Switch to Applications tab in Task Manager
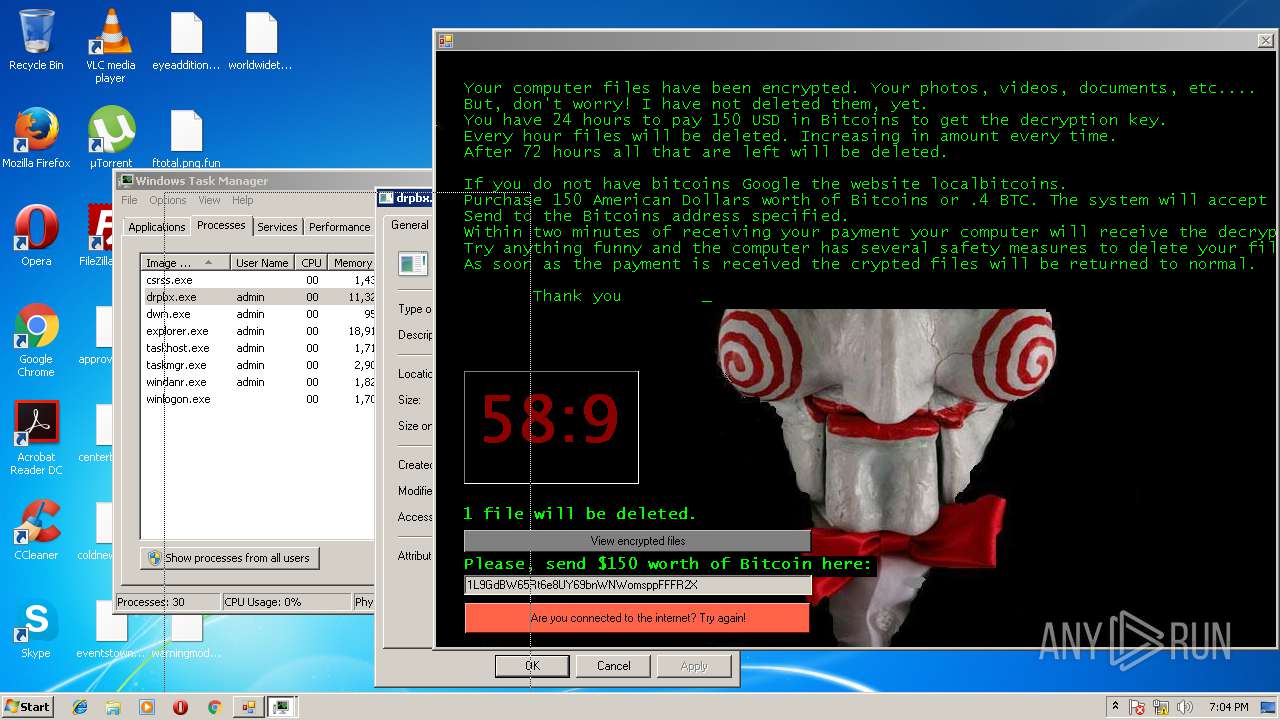Viewport: 1280px width, 720px height. pyautogui.click(x=157, y=227)
